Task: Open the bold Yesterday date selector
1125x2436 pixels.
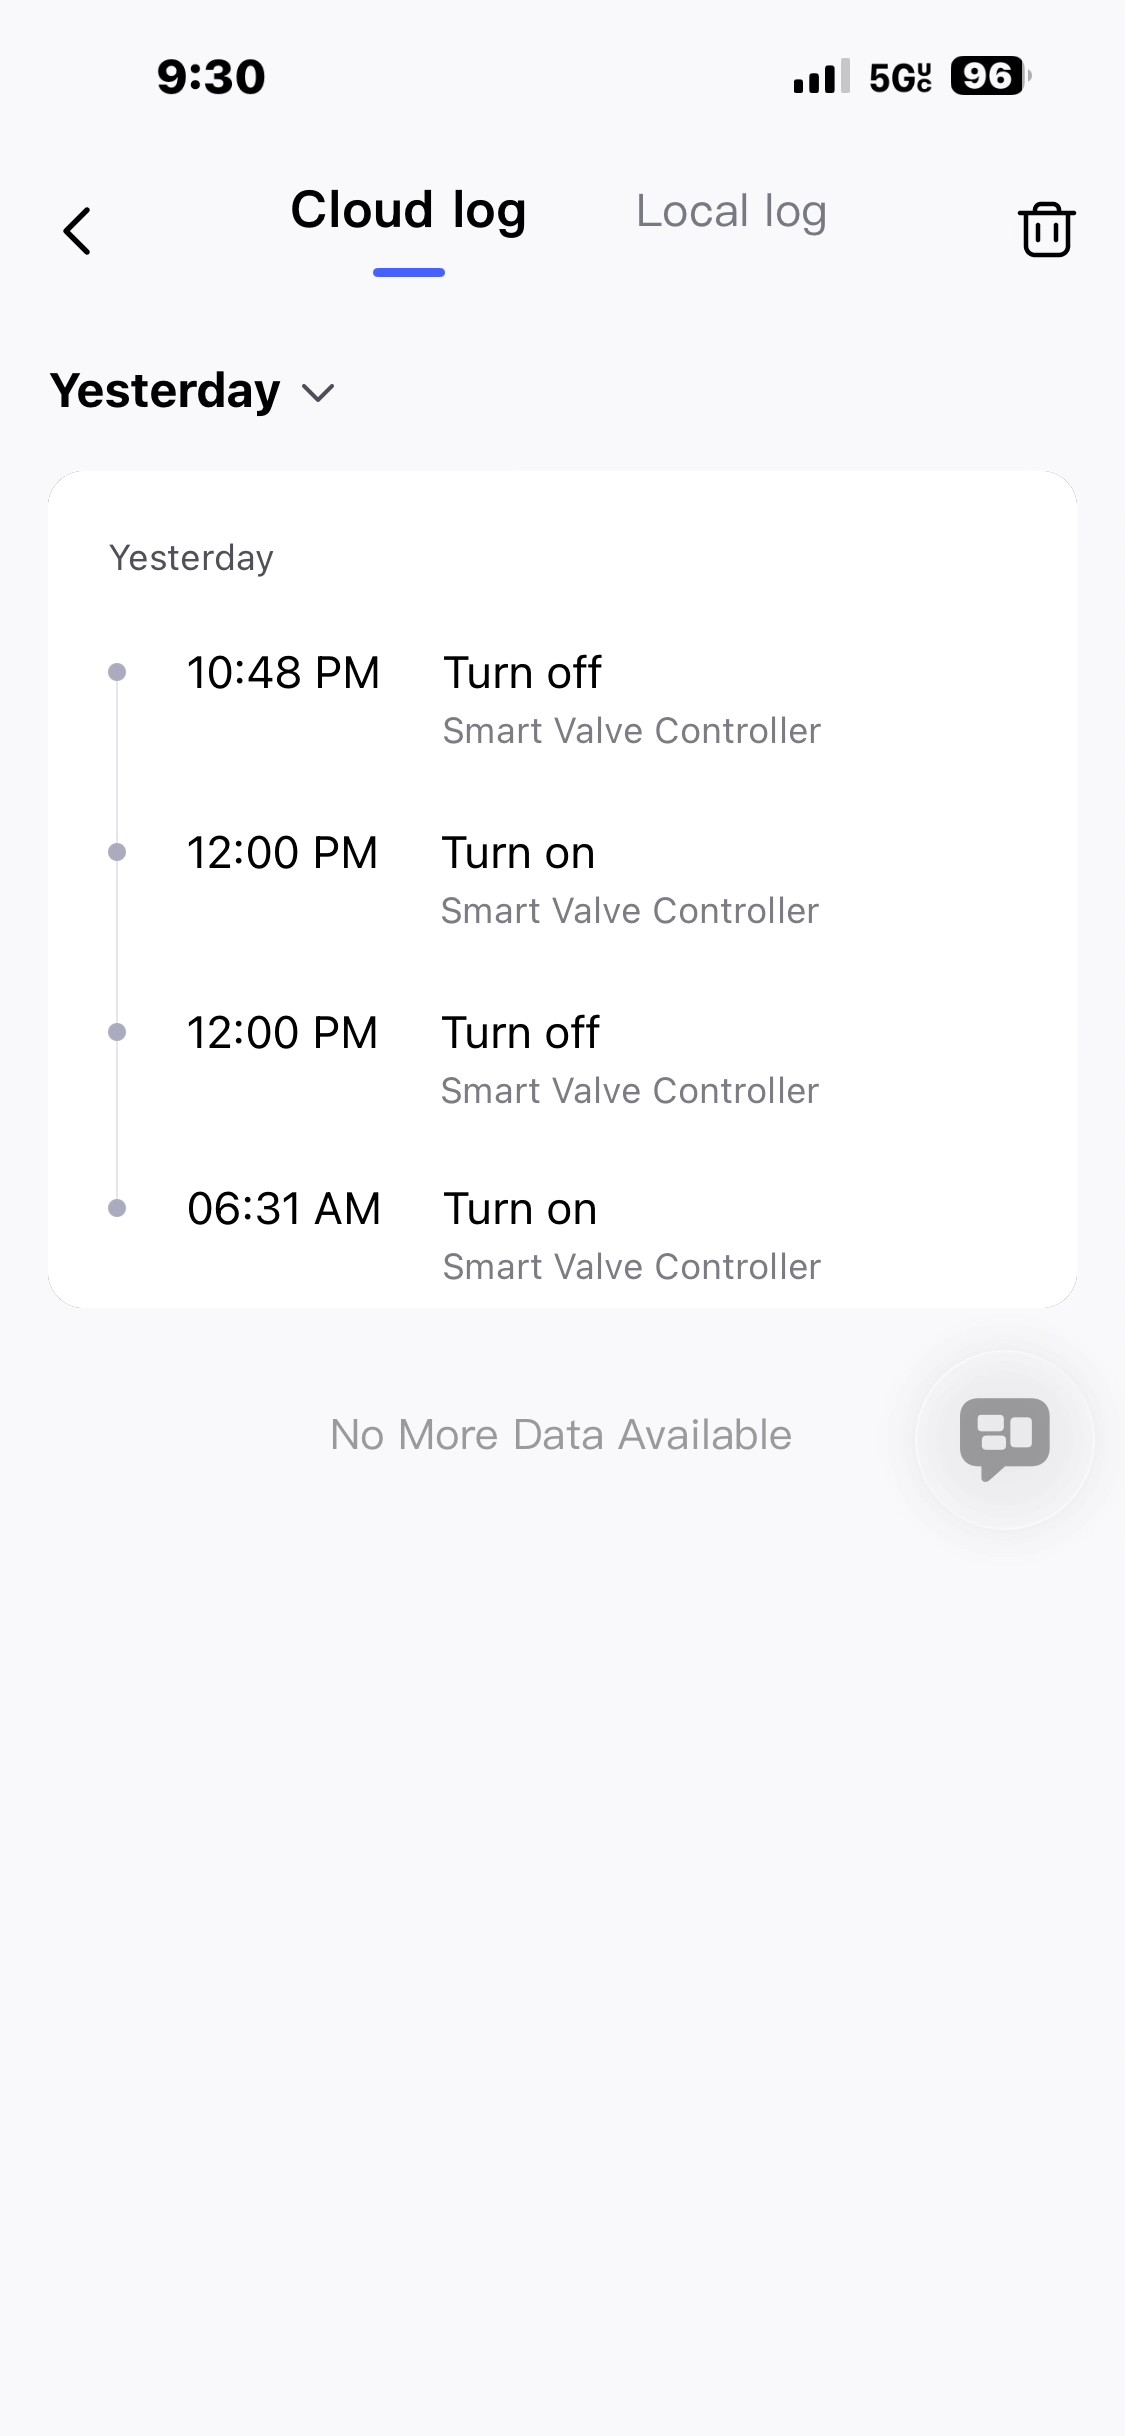Action: (166, 391)
